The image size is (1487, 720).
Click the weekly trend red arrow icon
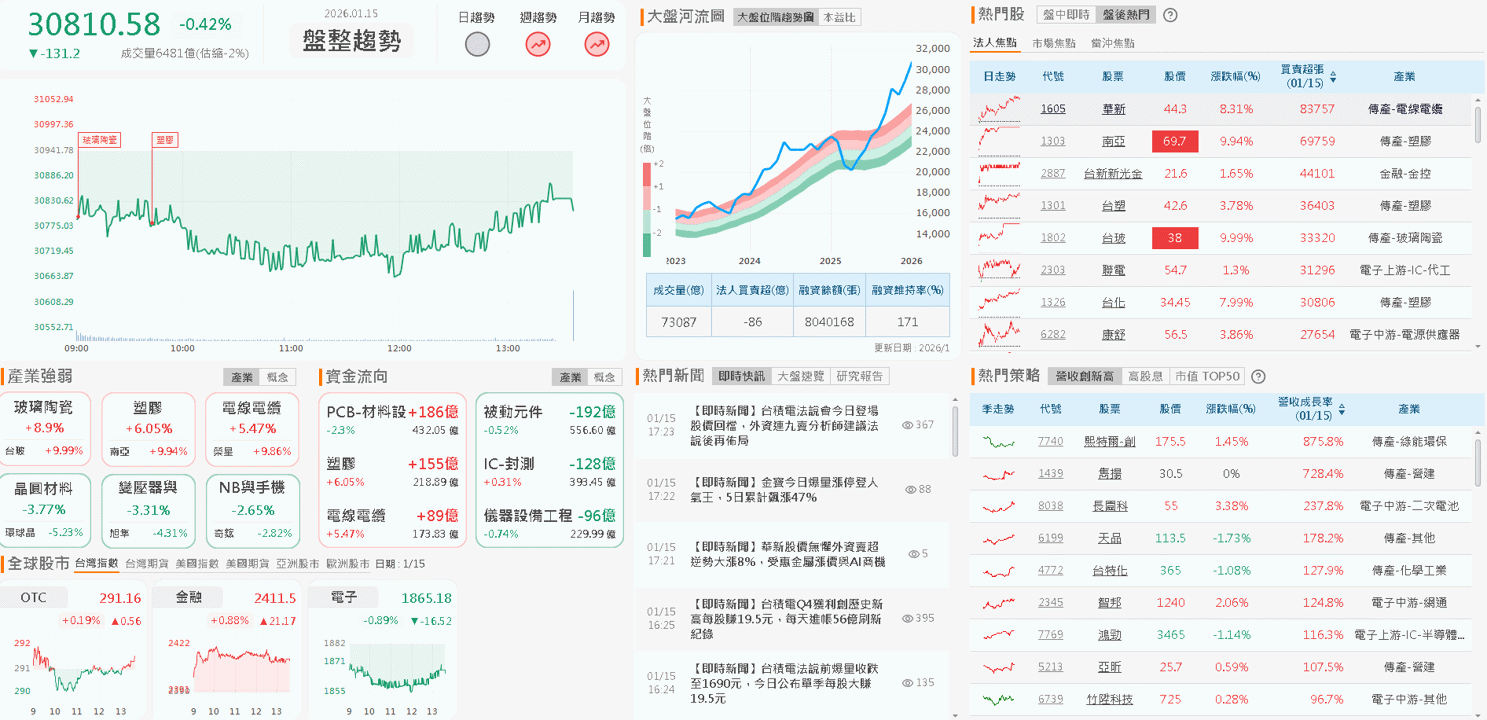click(538, 44)
